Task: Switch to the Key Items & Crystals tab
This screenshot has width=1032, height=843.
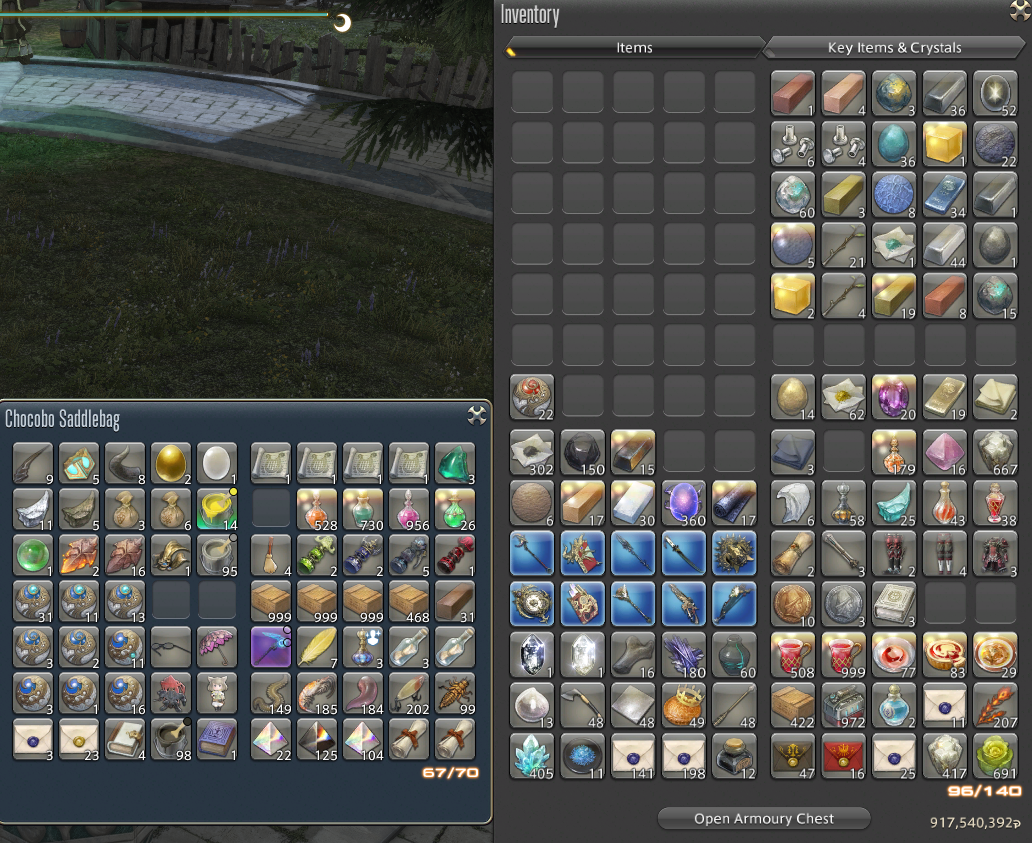Action: pyautogui.click(x=894, y=47)
